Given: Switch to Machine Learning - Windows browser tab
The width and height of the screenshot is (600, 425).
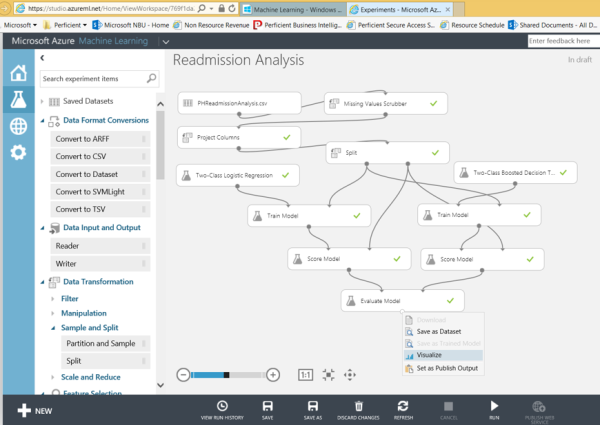Looking at the screenshot, I should 293,9.
